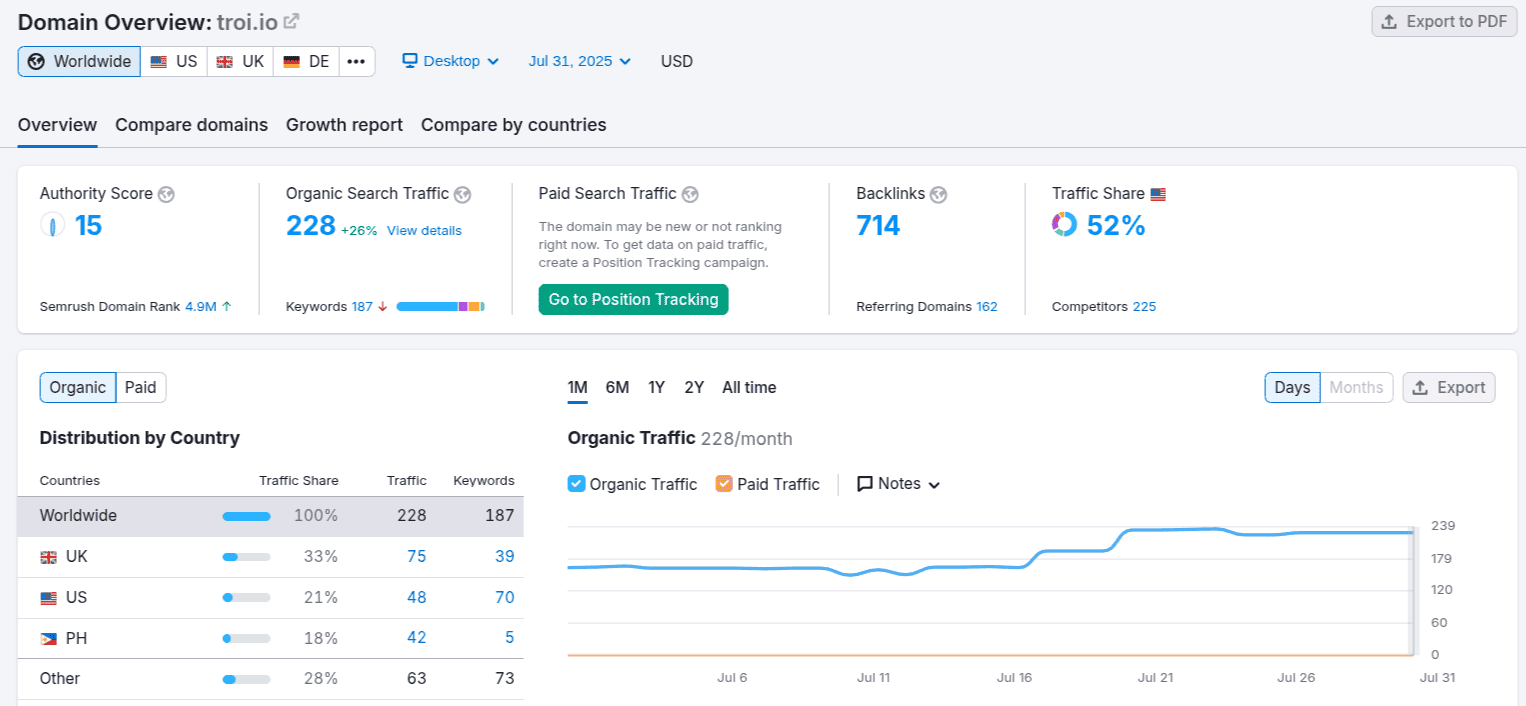Image resolution: width=1526 pixels, height=706 pixels.
Task: Select the 1M time range
Action: pyautogui.click(x=577, y=388)
